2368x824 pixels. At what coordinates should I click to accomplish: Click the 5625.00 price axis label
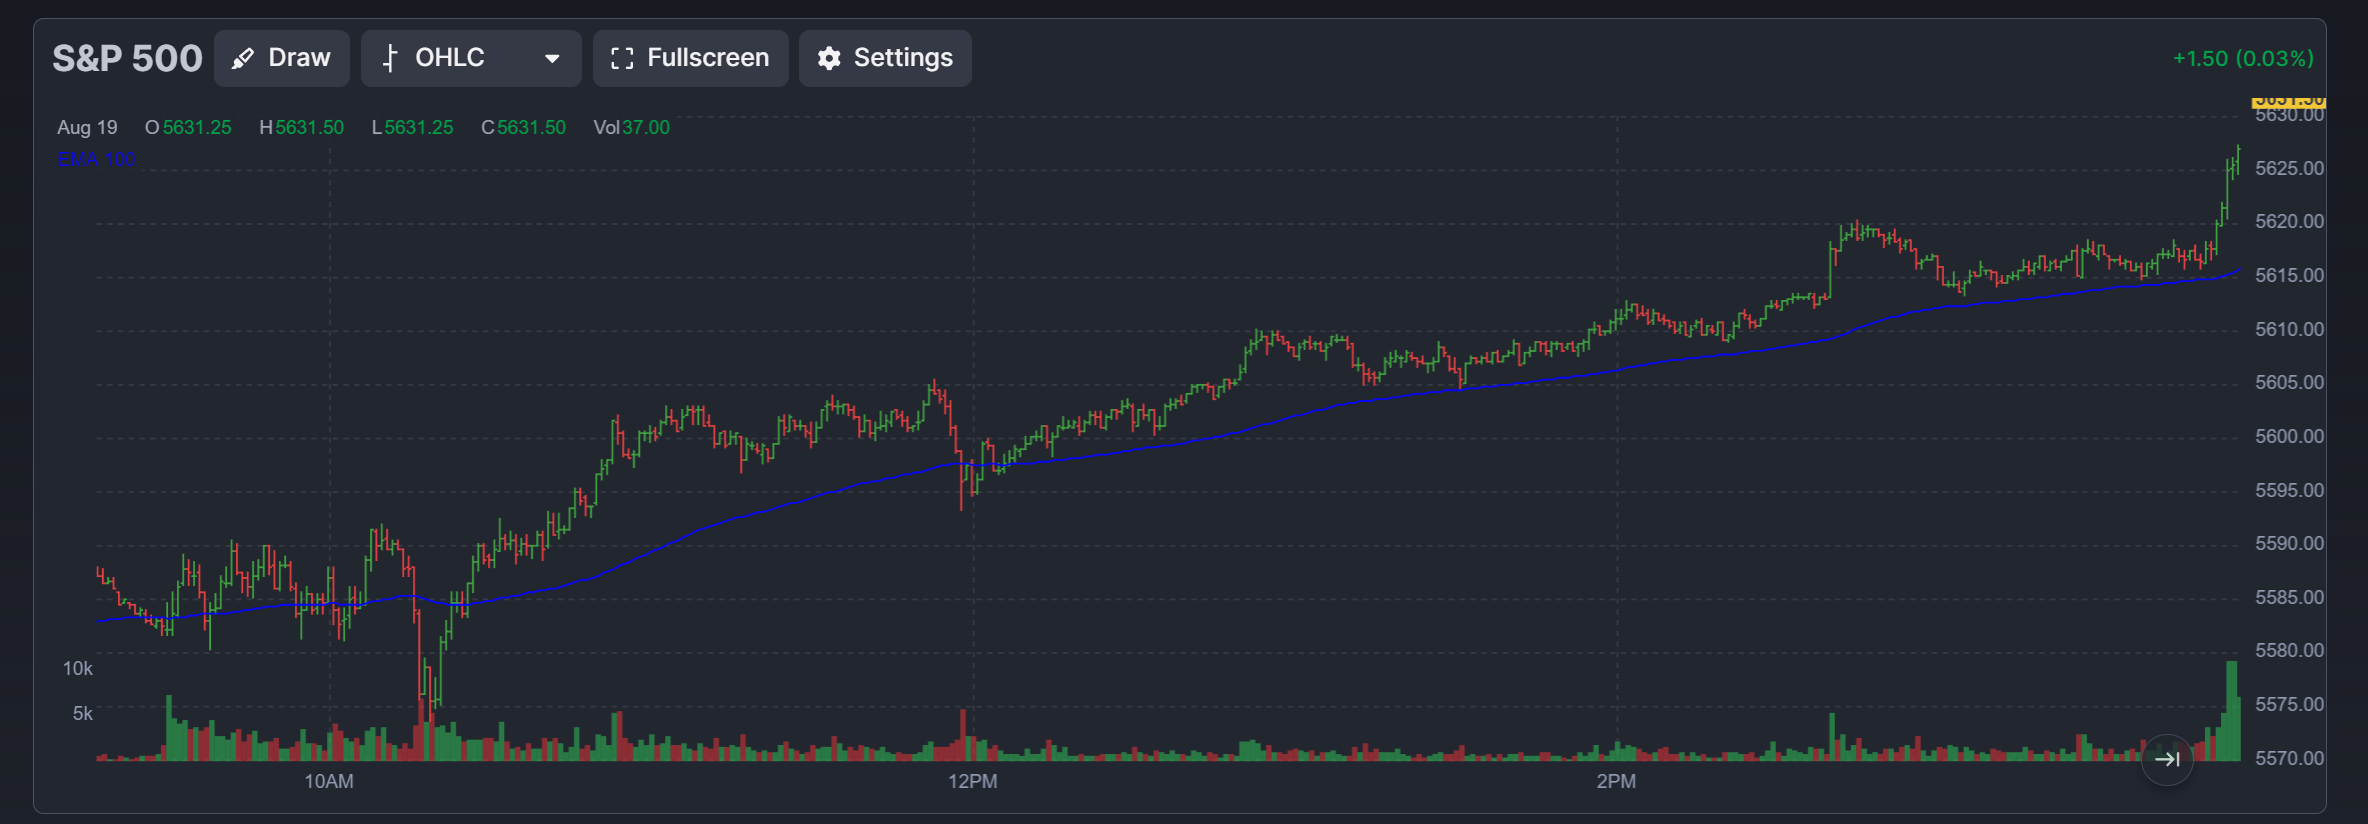[x=2290, y=168]
